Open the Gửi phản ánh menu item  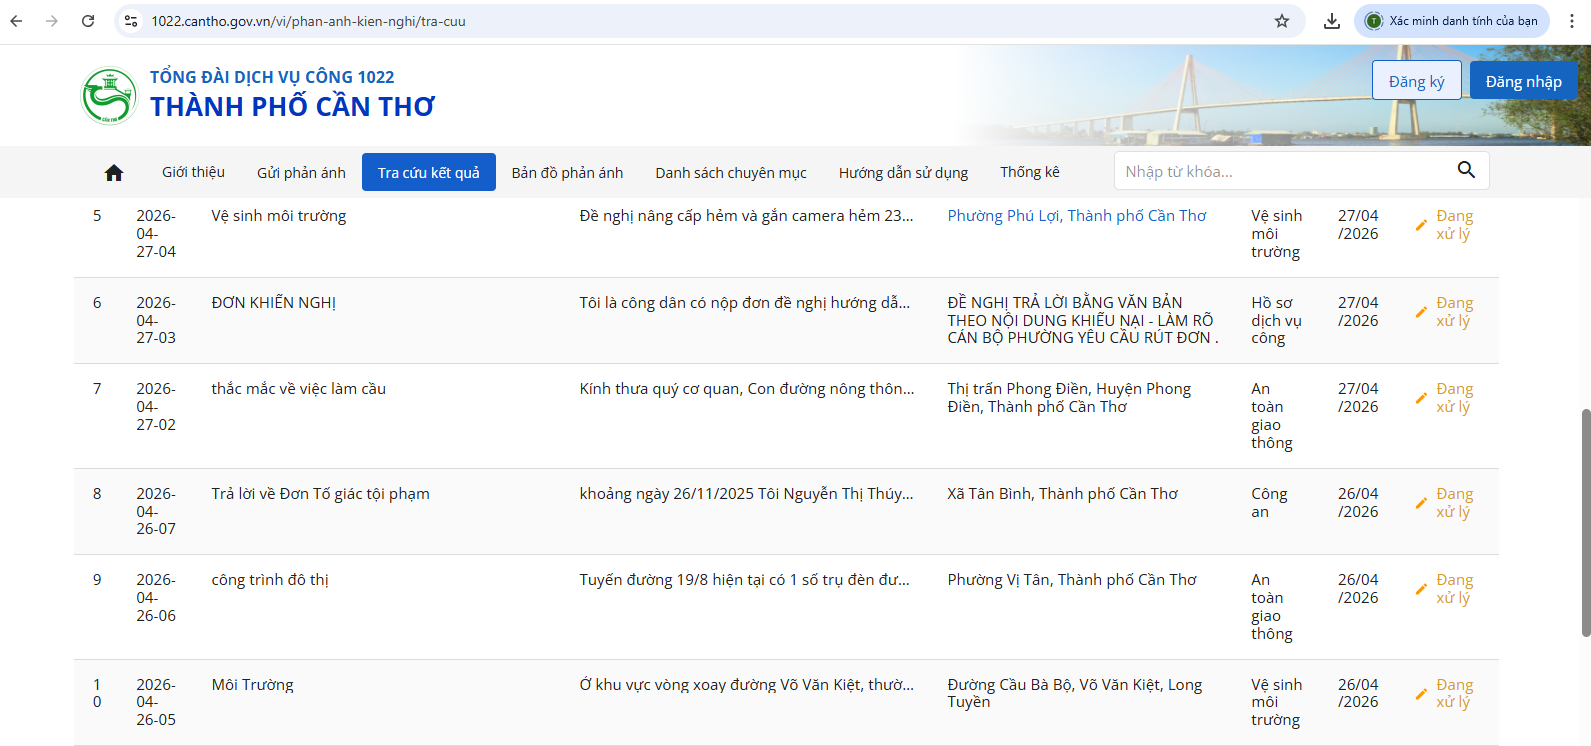point(301,172)
